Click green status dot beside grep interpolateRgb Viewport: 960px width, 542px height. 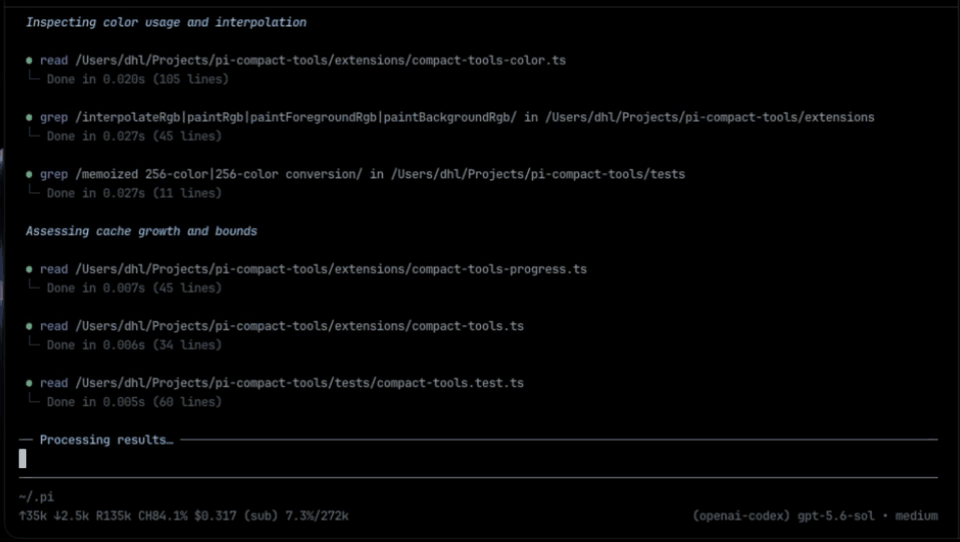[x=29, y=118]
